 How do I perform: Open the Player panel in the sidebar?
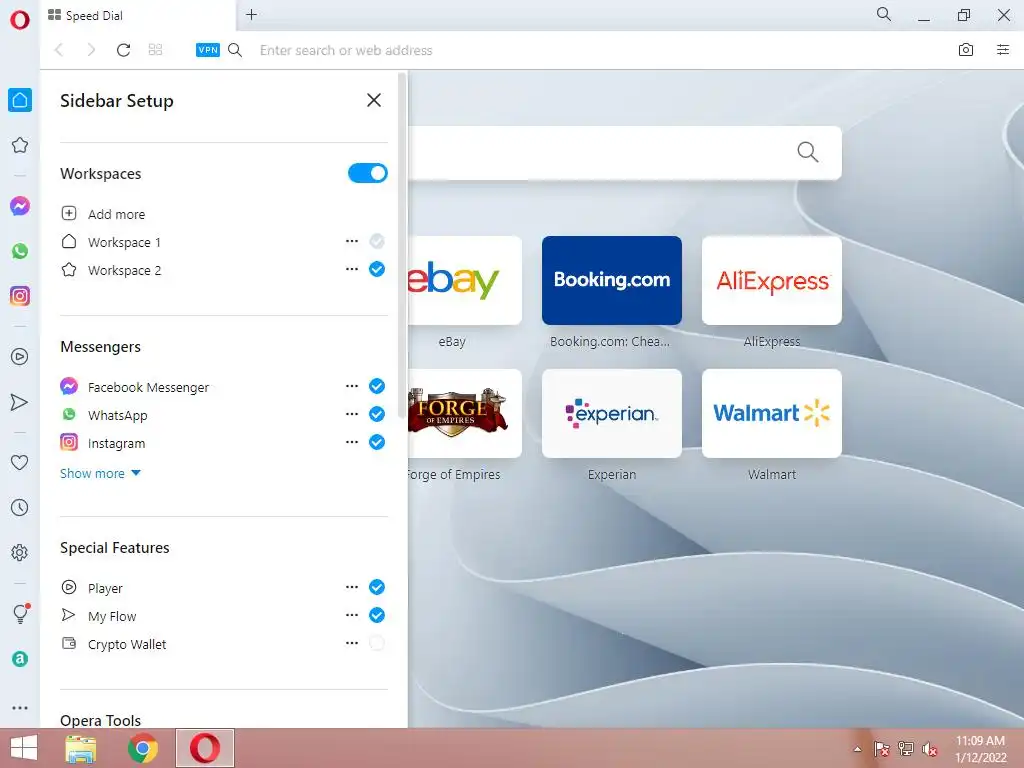coord(20,357)
